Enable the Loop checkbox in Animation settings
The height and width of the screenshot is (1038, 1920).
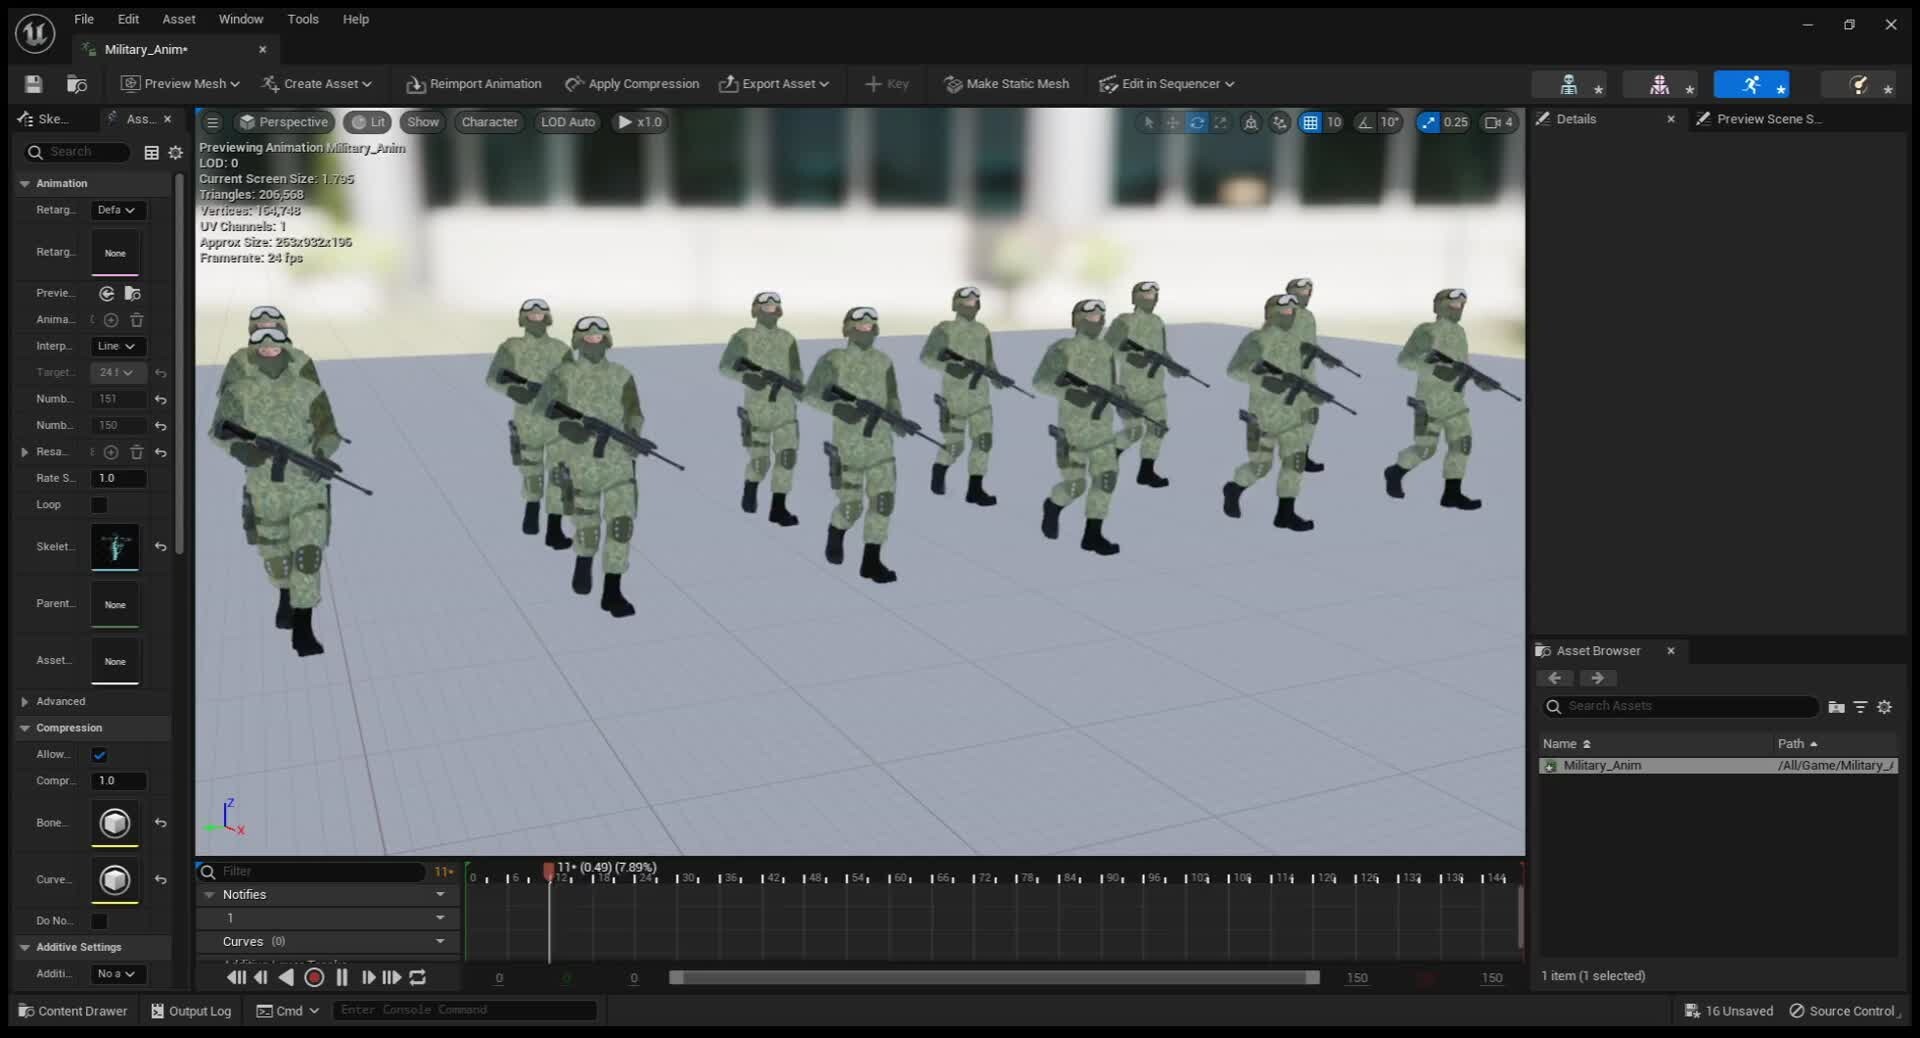[99, 505]
